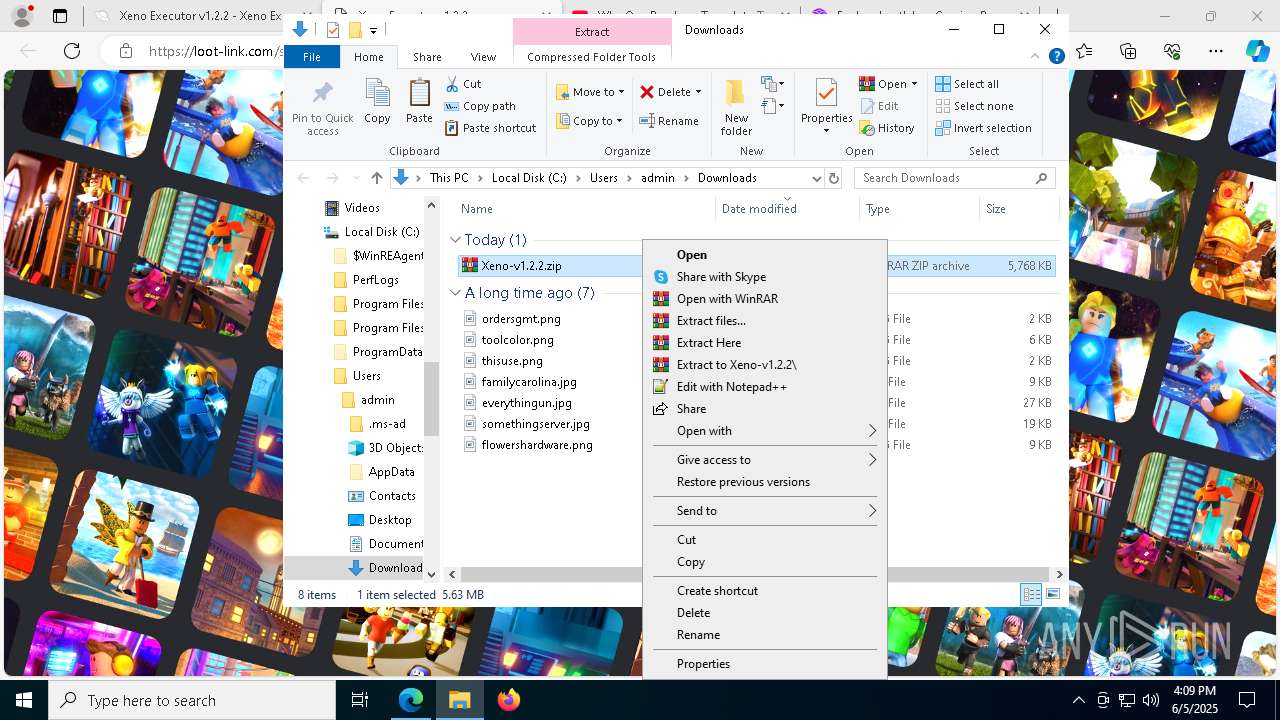Choose Open in the context menu
The image size is (1280, 720).
click(765, 255)
